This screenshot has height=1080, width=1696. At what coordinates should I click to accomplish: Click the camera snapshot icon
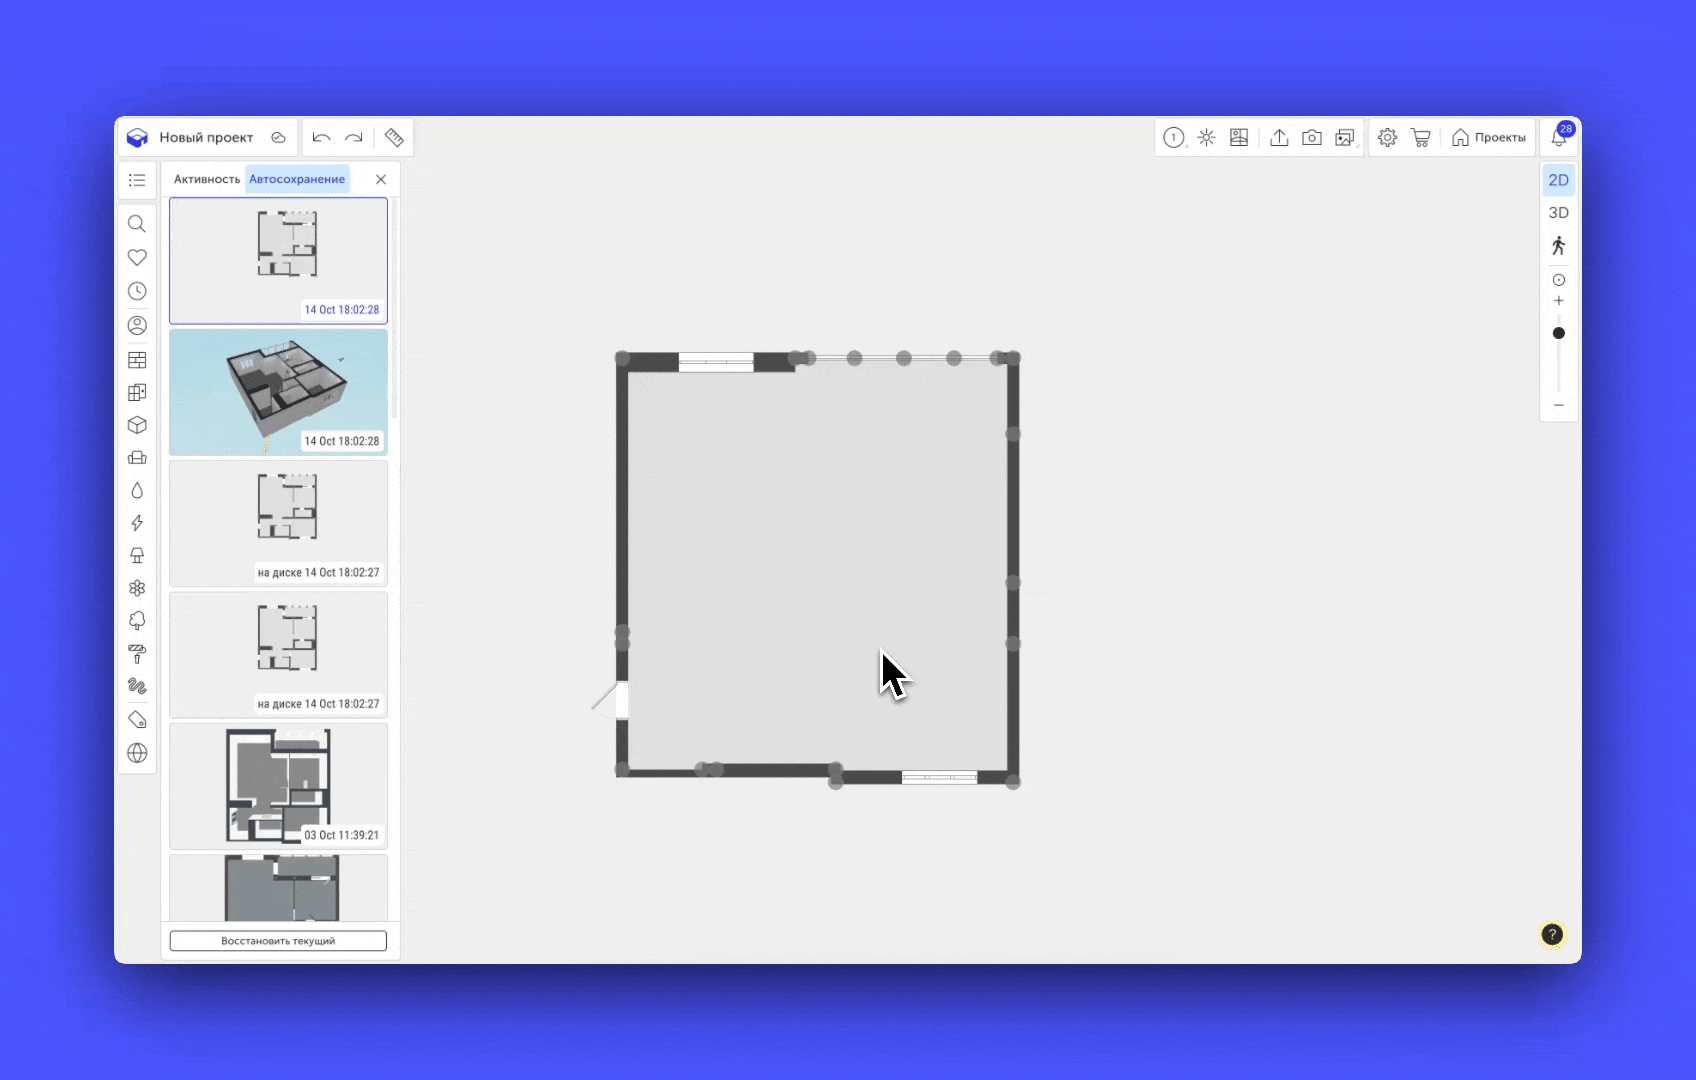[x=1312, y=138]
